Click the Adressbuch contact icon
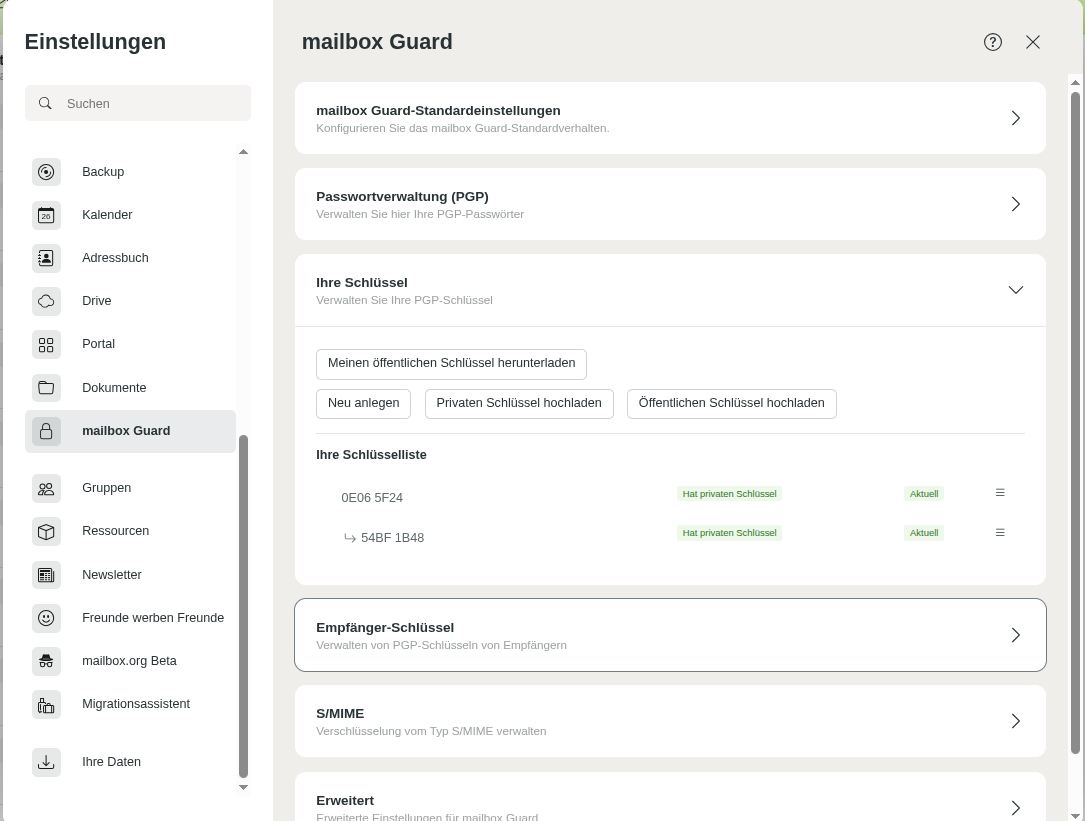 46,258
